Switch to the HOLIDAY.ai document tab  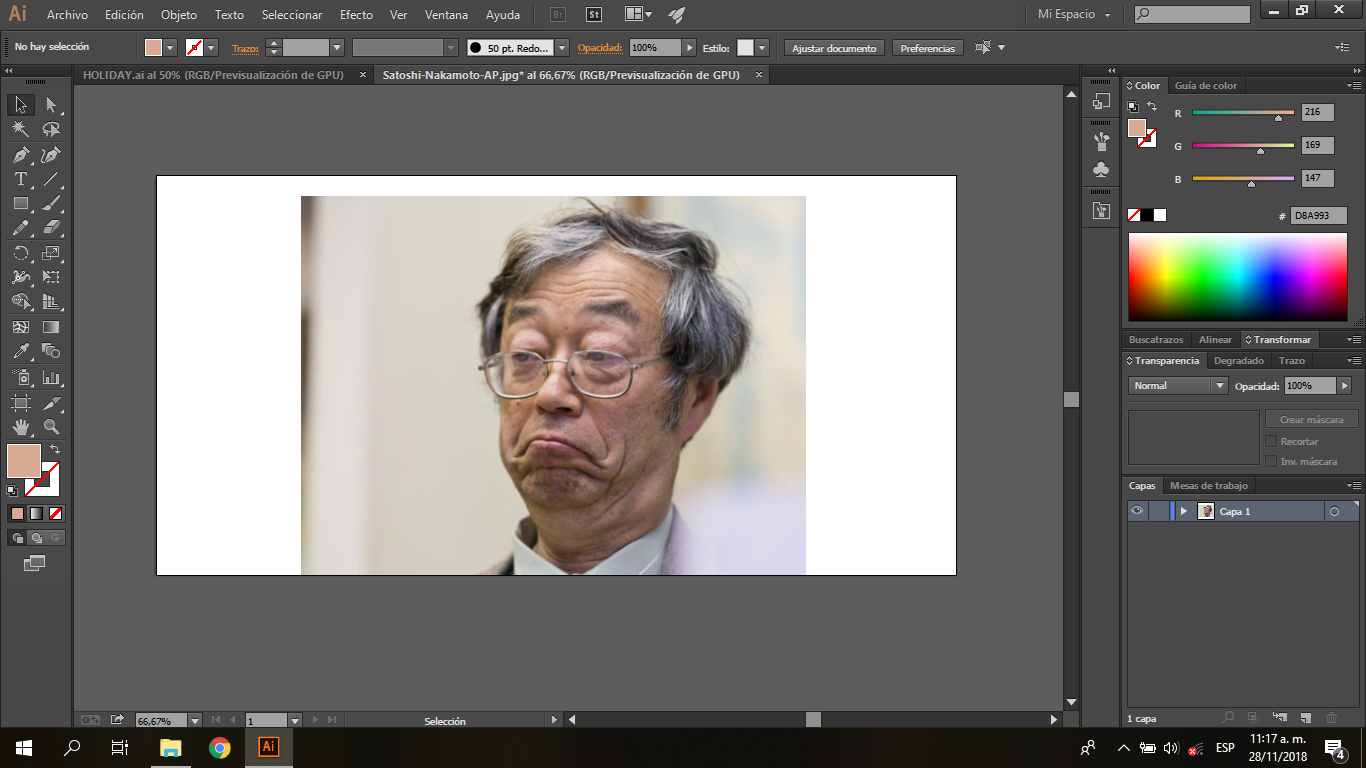click(212, 75)
